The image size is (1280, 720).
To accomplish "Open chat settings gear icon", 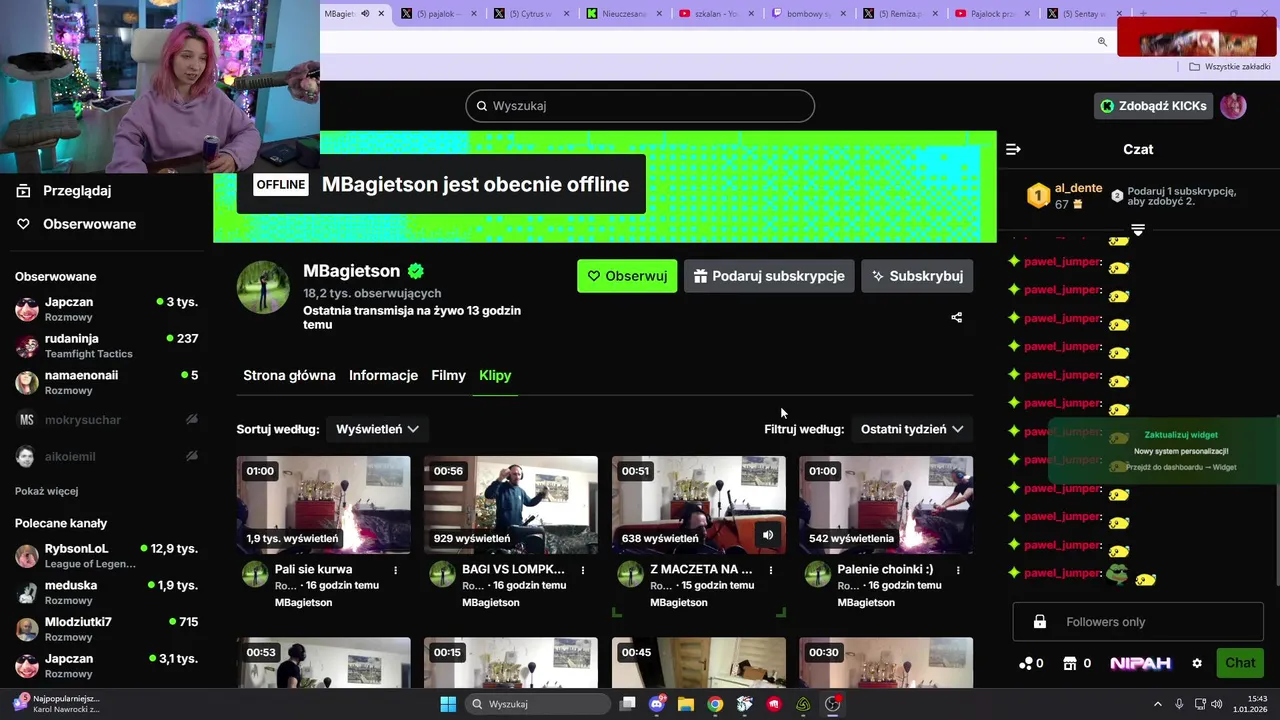I will (1197, 663).
